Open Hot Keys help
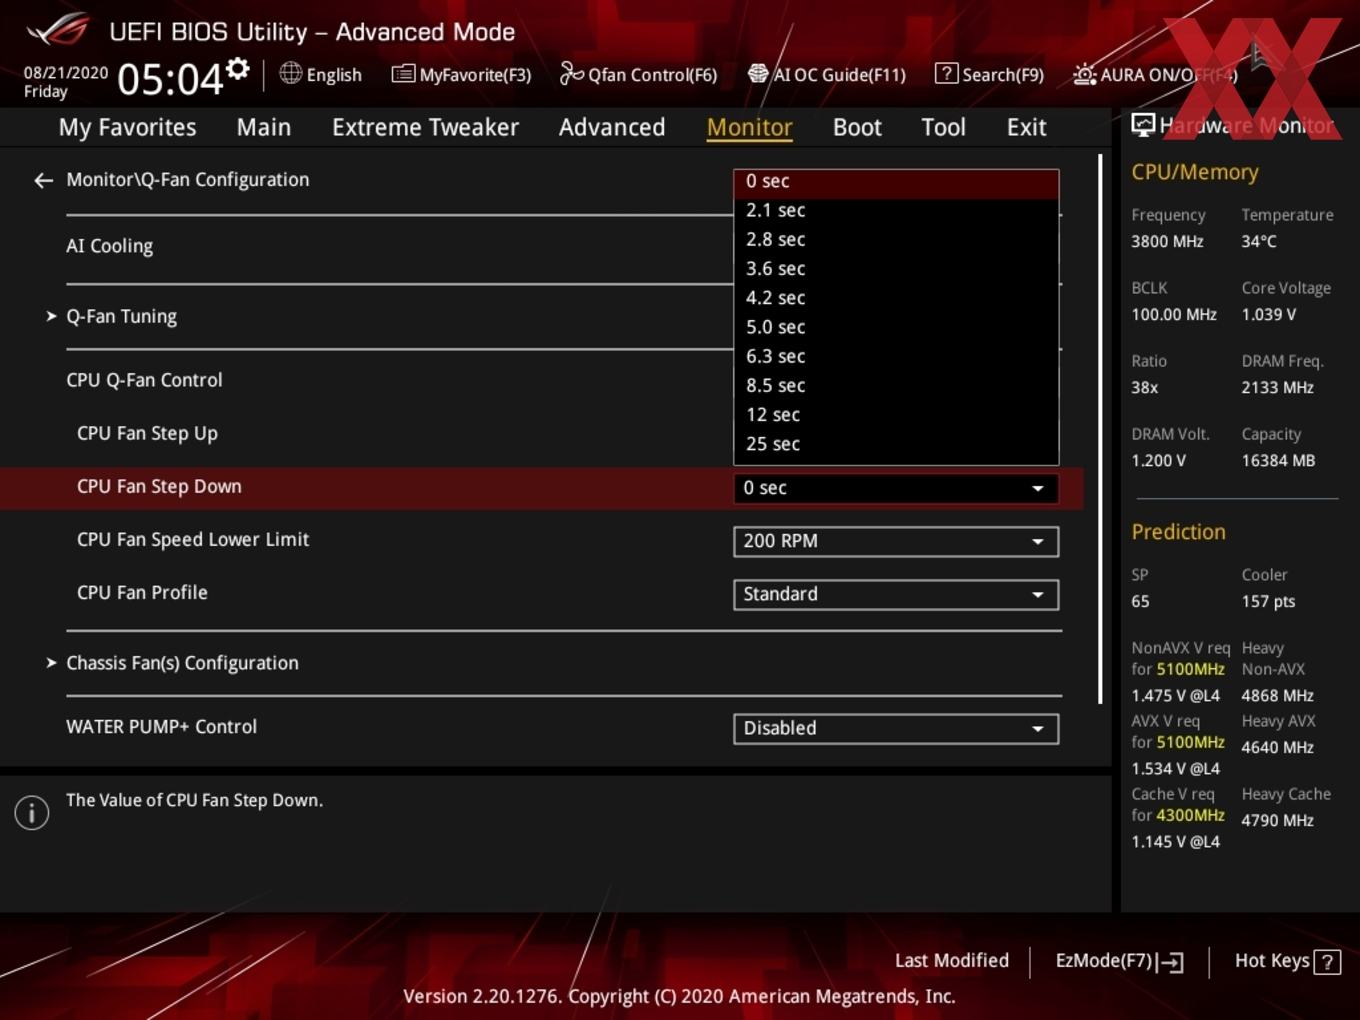The height and width of the screenshot is (1020, 1360). pos(1287,961)
